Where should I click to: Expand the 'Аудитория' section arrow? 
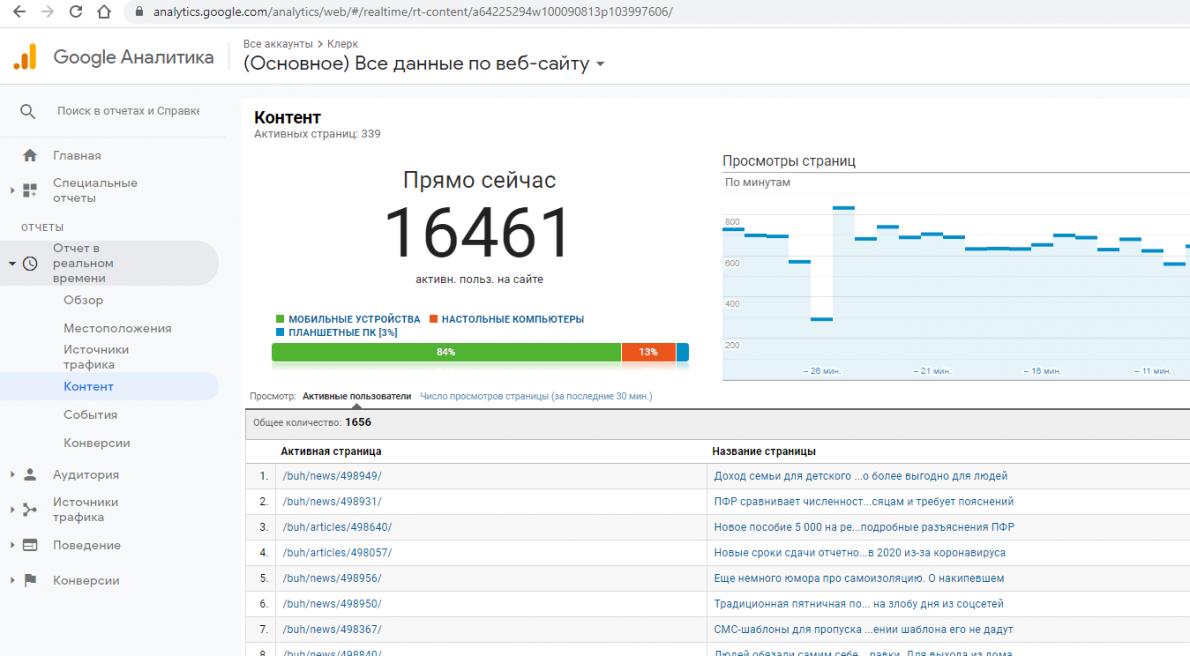12,475
